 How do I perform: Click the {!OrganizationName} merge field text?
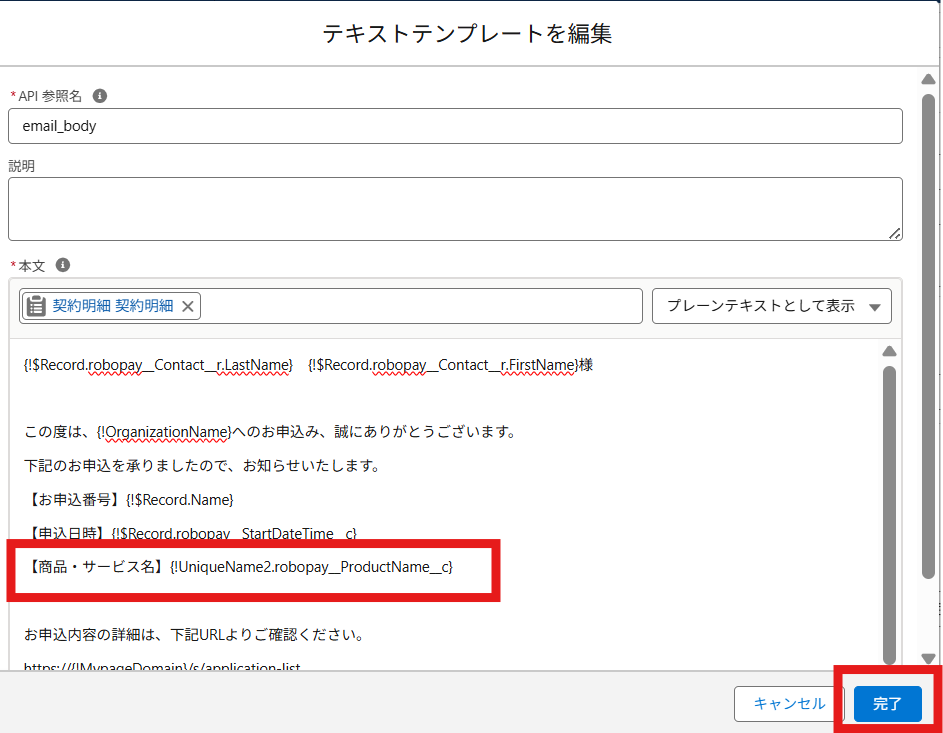coord(164,432)
